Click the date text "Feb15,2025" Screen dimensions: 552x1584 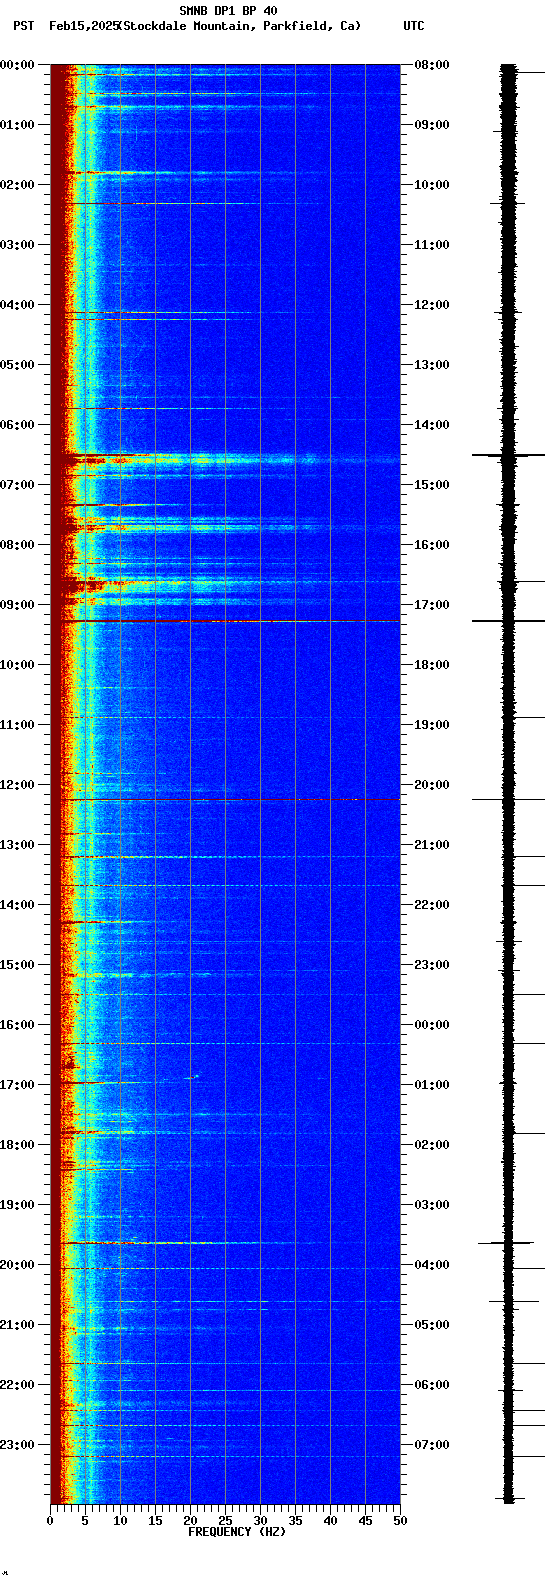(x=83, y=26)
